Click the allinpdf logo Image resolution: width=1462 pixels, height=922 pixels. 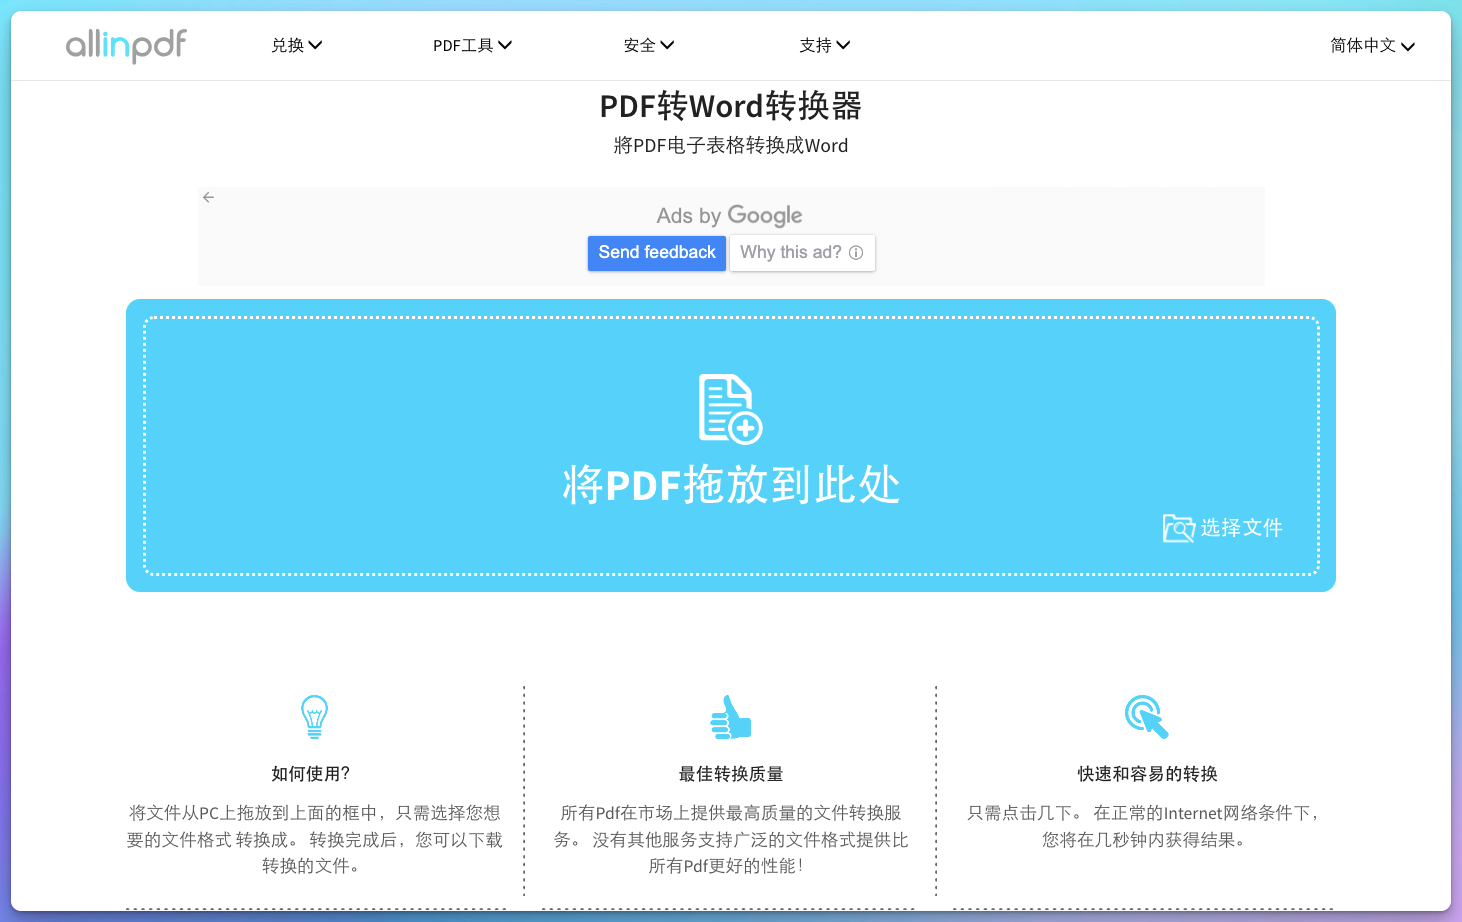tap(125, 45)
